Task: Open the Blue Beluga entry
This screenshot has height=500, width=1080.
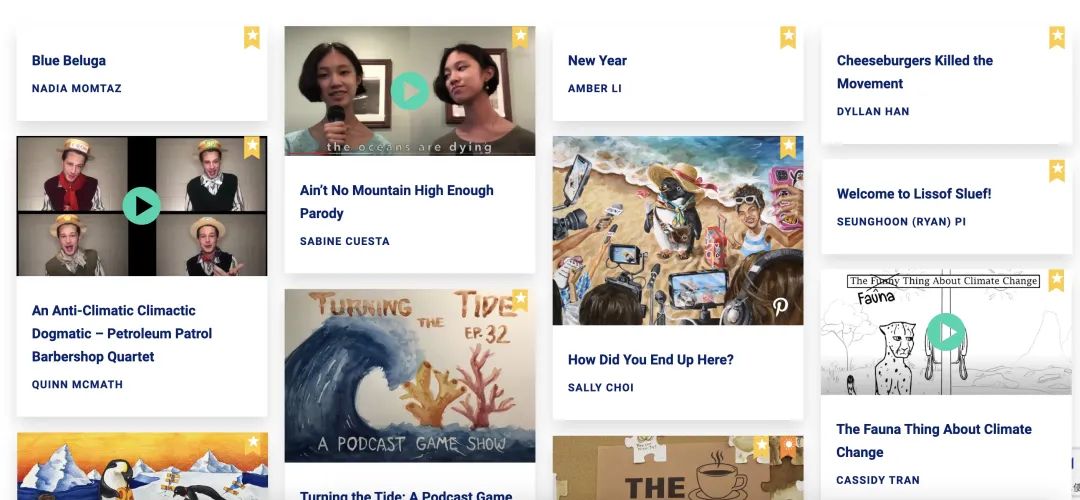Action: pyautogui.click(x=69, y=61)
